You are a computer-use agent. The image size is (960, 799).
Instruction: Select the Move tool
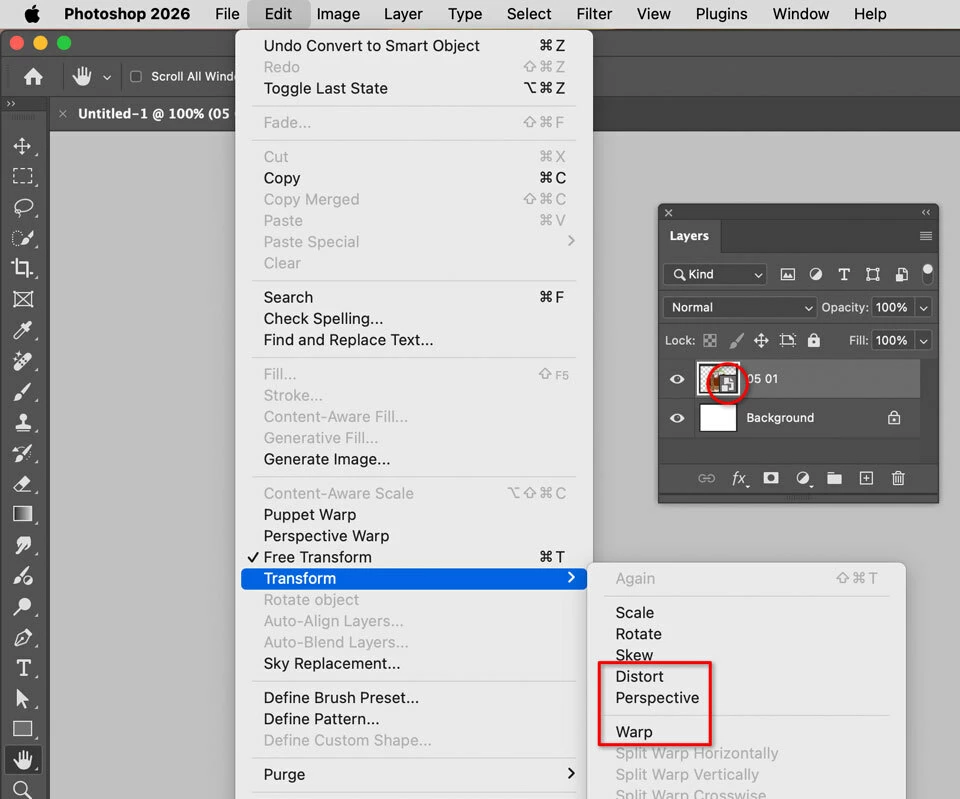tap(23, 146)
